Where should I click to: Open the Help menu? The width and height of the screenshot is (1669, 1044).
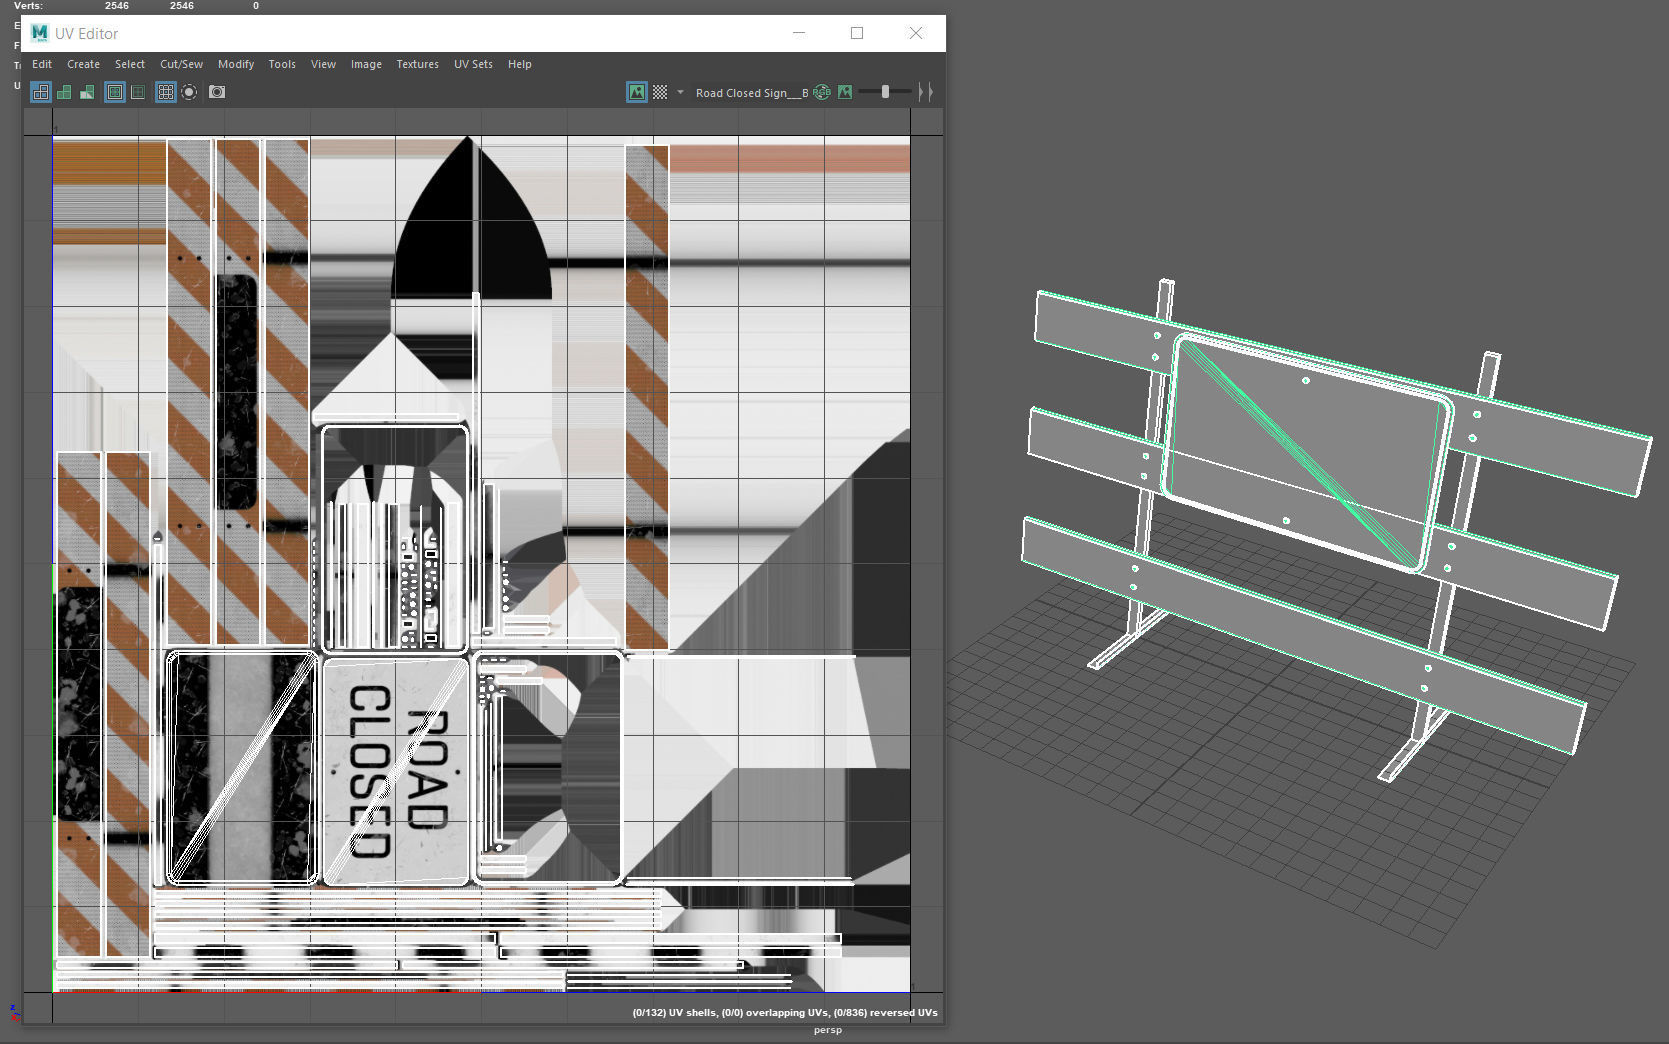(x=519, y=64)
